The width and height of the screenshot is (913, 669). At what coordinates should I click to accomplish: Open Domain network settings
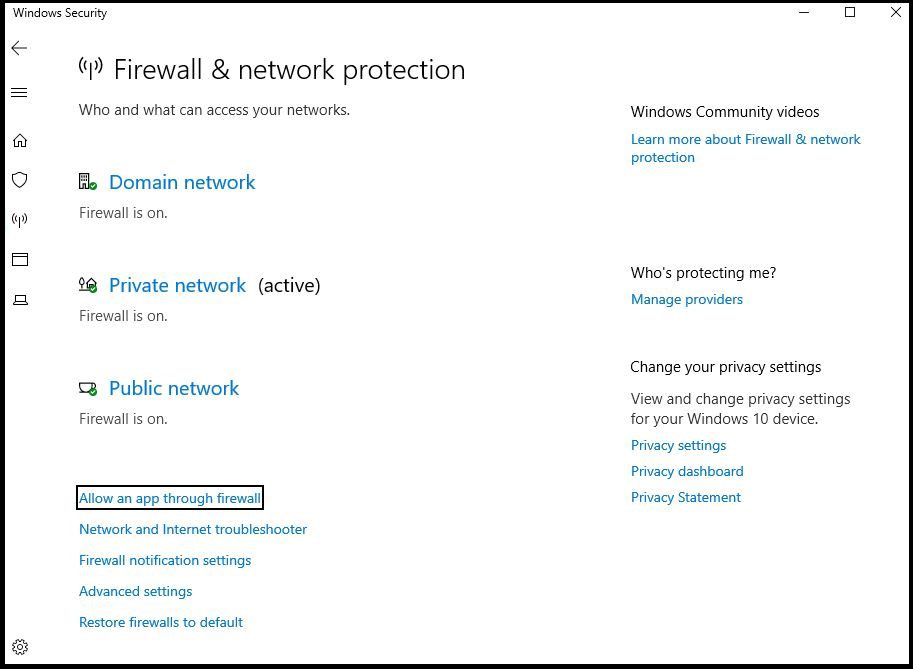(182, 182)
